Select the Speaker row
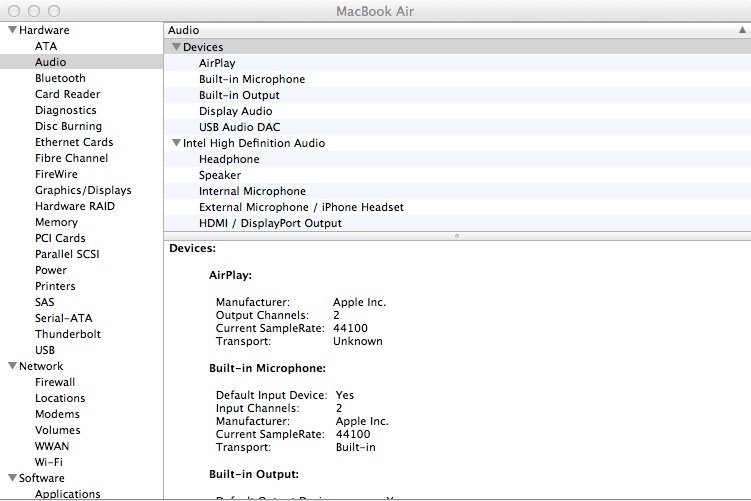 point(457,175)
